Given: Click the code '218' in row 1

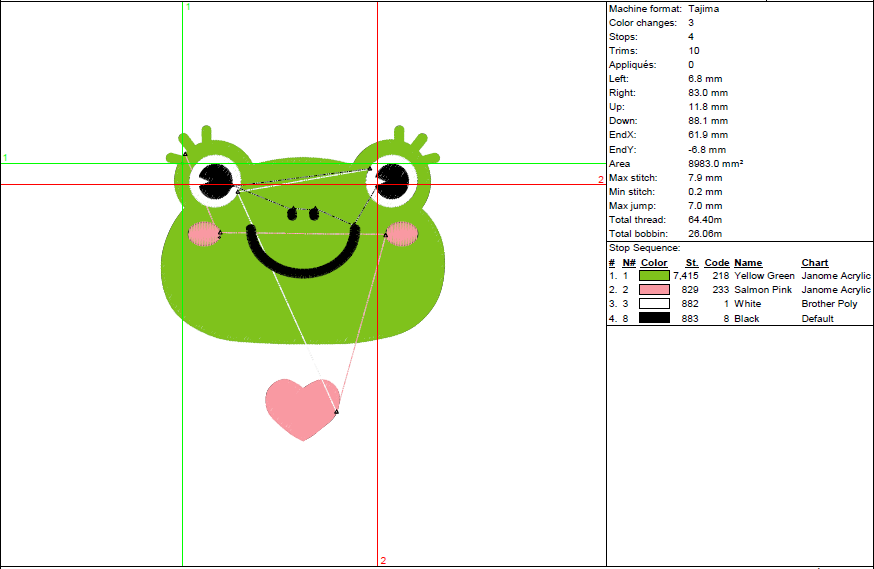Looking at the screenshot, I should coord(721,276).
